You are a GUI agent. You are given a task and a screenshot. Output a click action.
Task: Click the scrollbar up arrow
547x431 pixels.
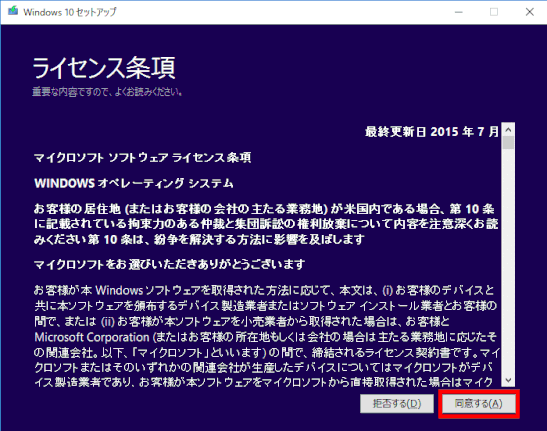pyautogui.click(x=508, y=129)
